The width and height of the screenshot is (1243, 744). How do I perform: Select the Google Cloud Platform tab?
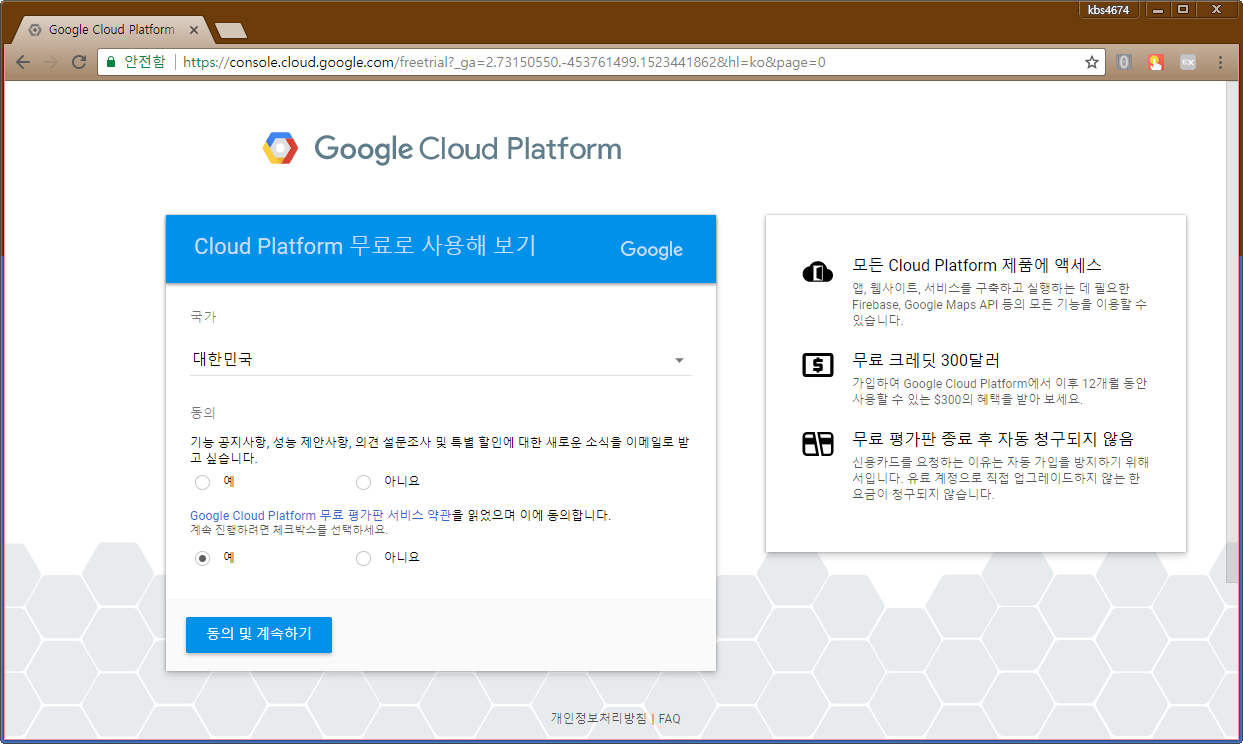point(110,30)
